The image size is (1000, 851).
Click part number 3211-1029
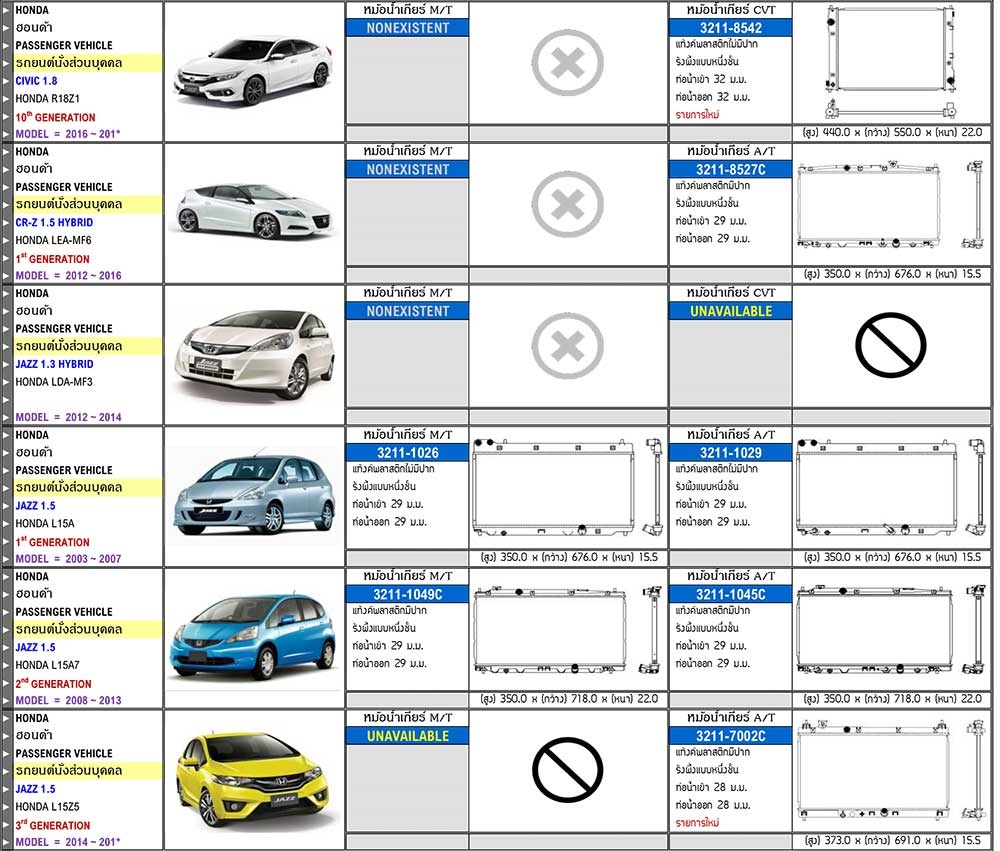coord(731,453)
